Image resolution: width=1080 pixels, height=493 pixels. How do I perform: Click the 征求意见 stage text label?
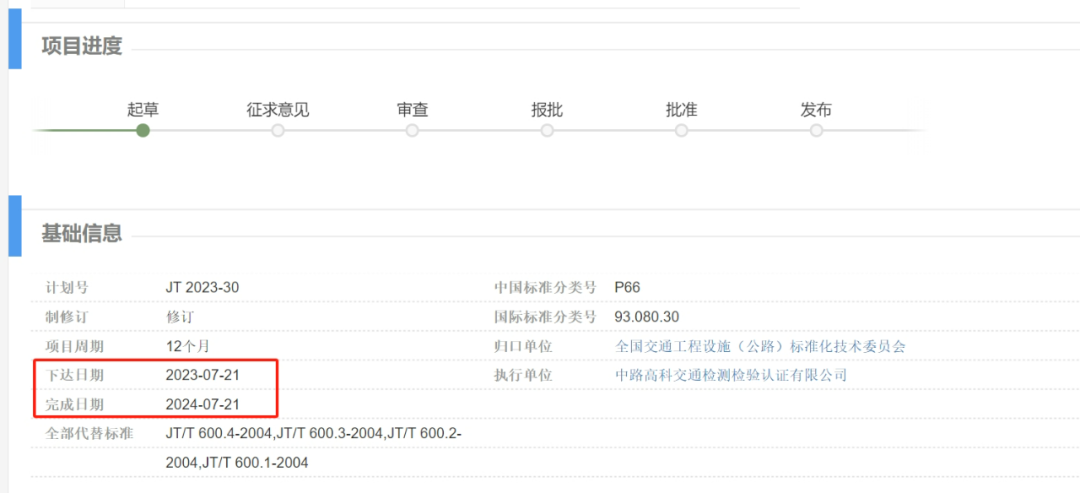click(278, 109)
